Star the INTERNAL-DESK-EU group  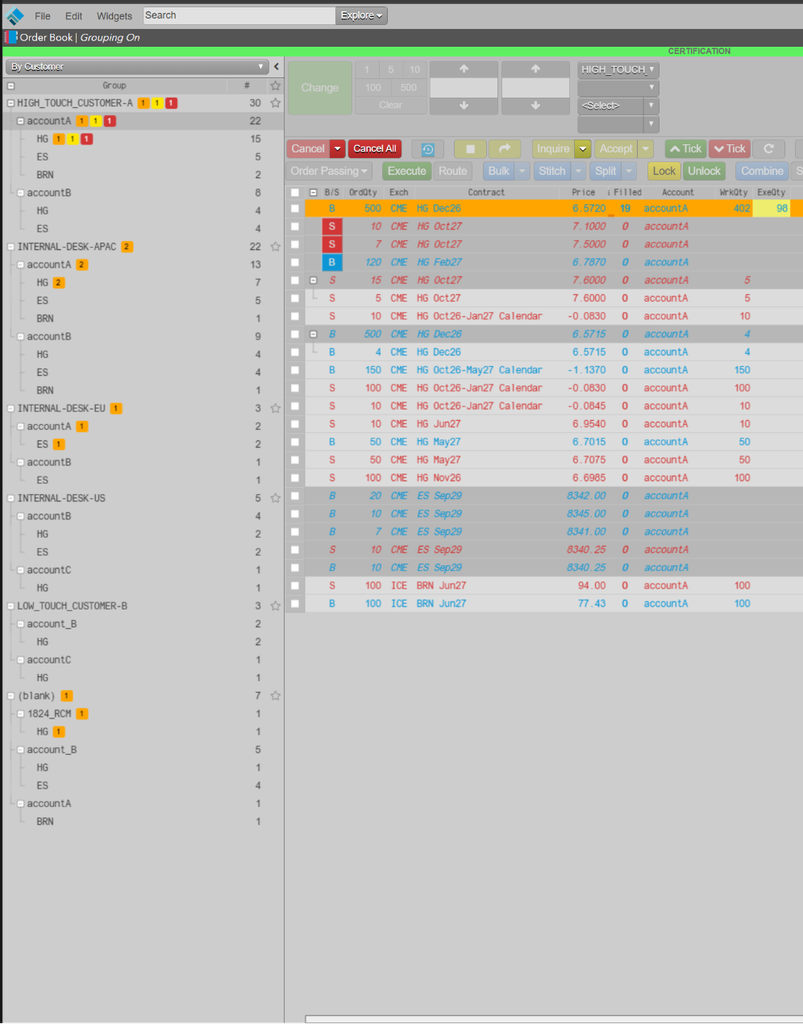pyautogui.click(x=276, y=408)
